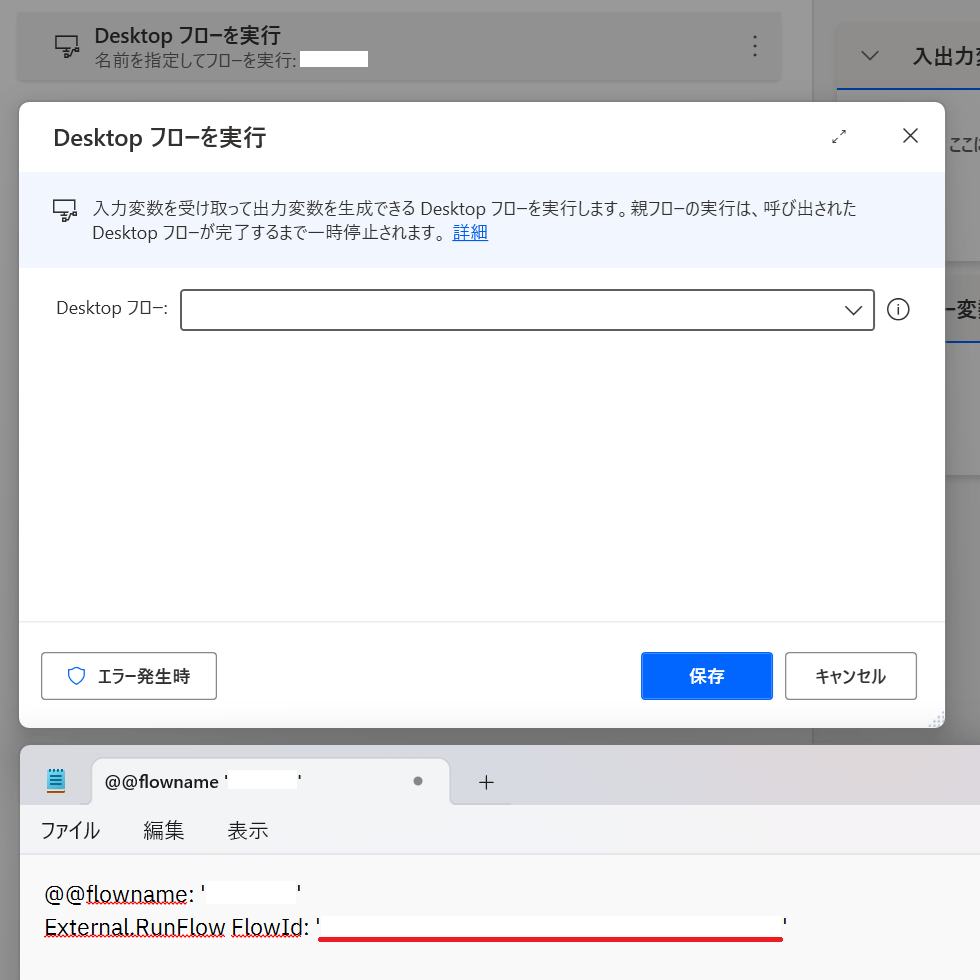This screenshot has width=980, height=980.
Task: Open the エラー発生時 settings
Action: [x=129, y=676]
